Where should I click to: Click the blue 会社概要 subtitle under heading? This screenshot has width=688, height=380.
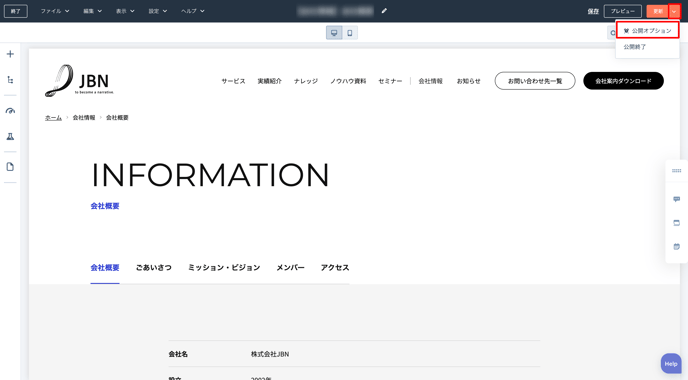coord(105,206)
